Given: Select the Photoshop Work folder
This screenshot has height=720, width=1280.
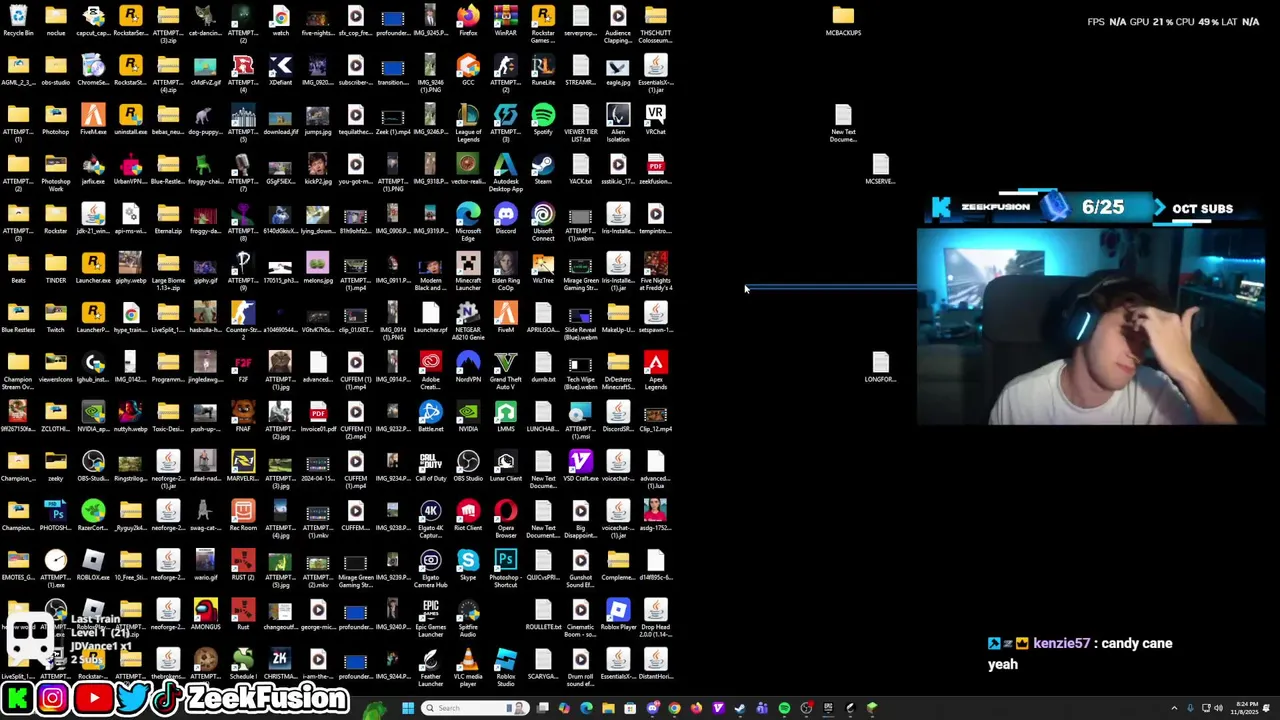Looking at the screenshot, I should click(56, 172).
